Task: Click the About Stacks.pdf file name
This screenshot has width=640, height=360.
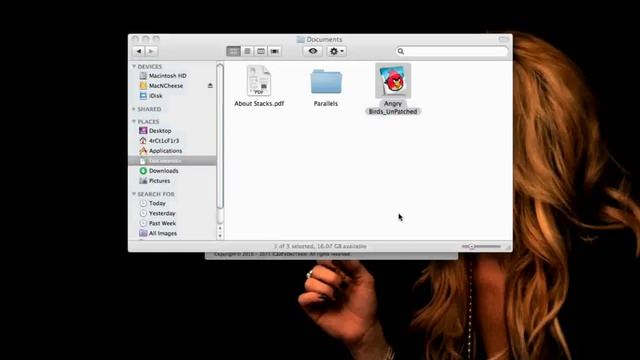Action: point(259,104)
